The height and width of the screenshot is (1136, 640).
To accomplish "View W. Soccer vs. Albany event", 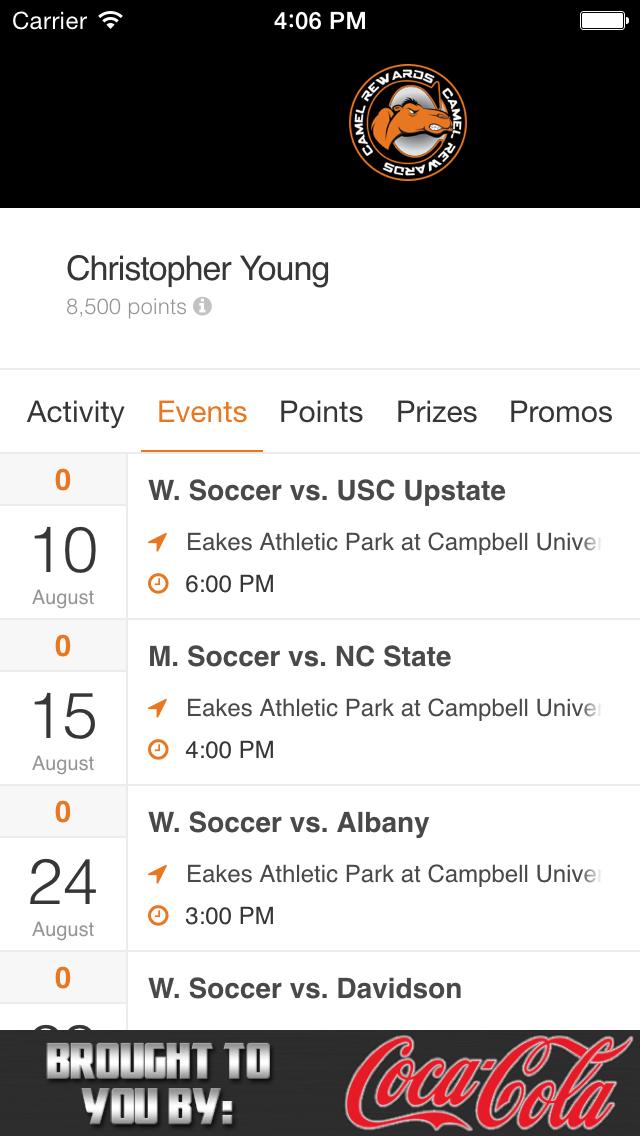I will [289, 823].
